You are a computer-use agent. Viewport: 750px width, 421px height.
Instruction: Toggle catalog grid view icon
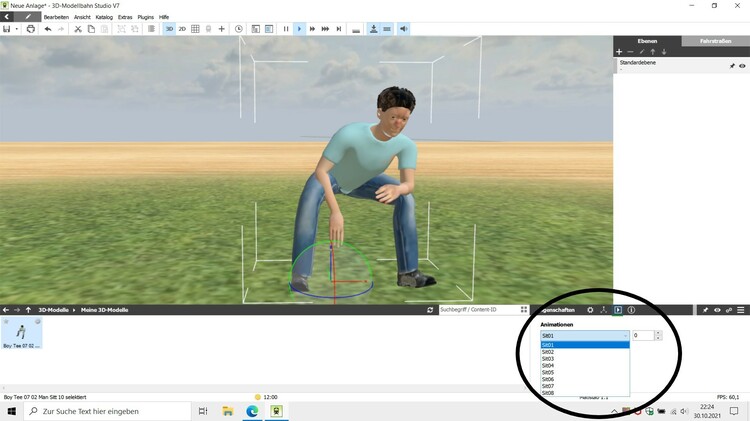coord(524,310)
